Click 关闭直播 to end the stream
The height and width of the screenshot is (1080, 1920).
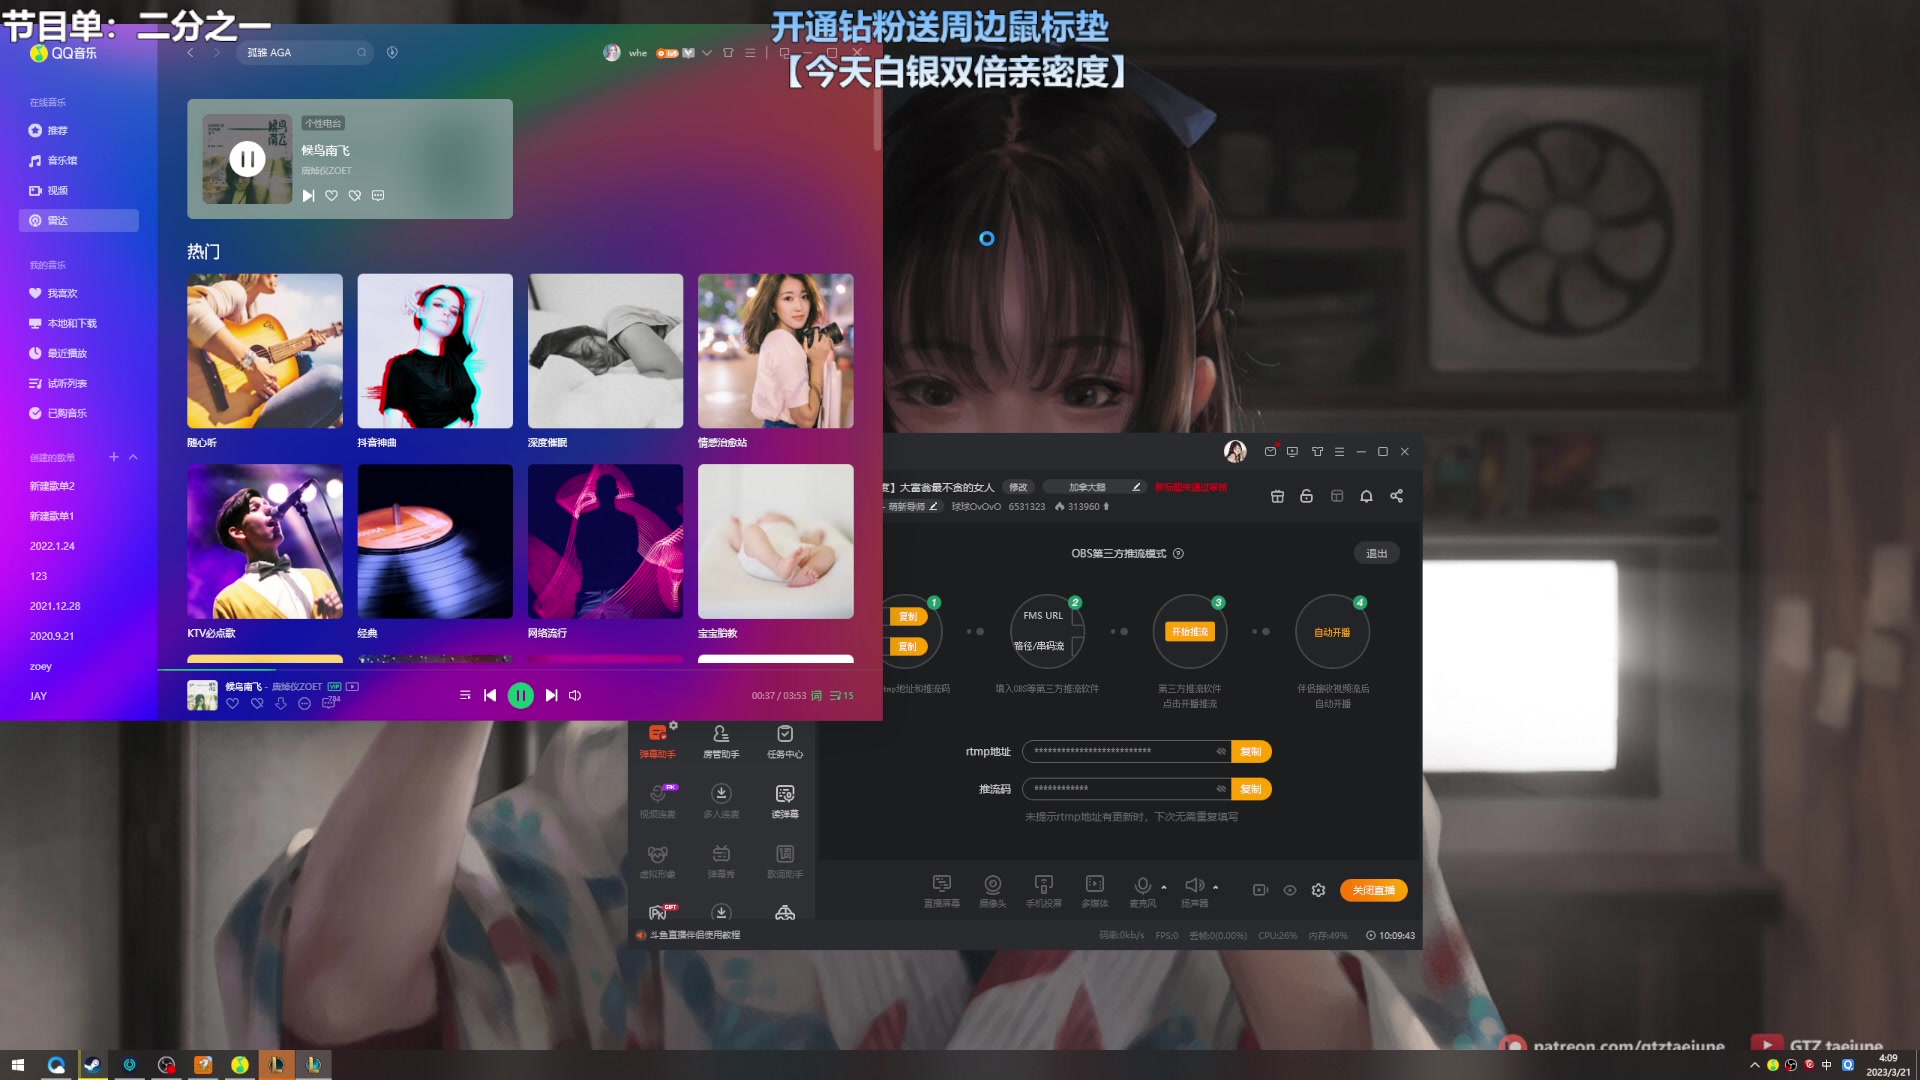pyautogui.click(x=1373, y=890)
